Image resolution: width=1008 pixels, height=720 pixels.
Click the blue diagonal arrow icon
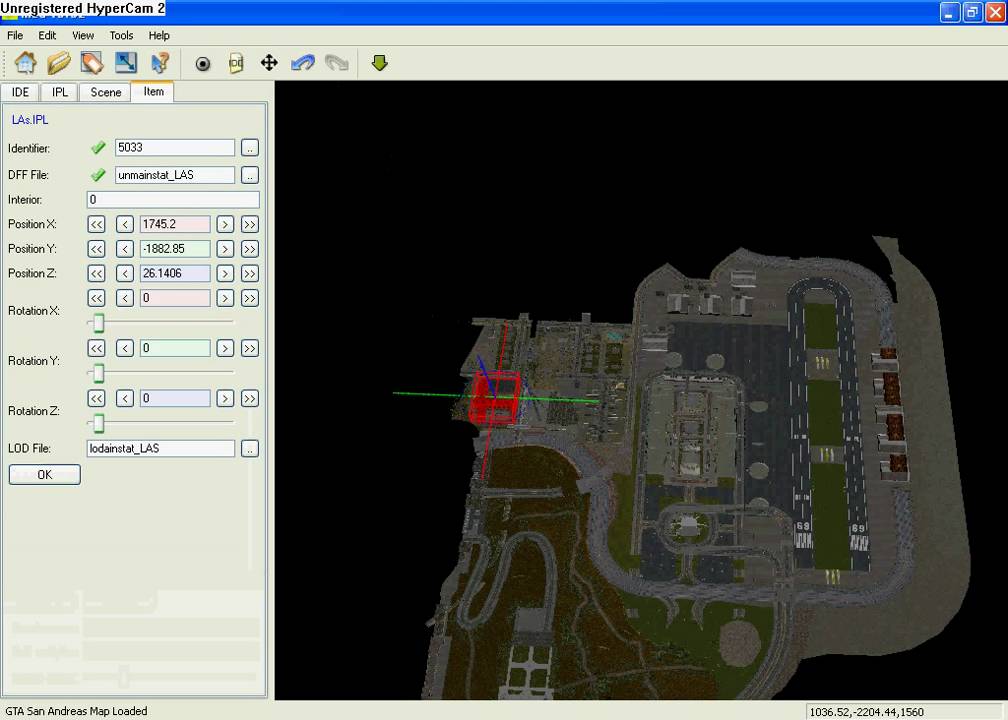point(126,62)
